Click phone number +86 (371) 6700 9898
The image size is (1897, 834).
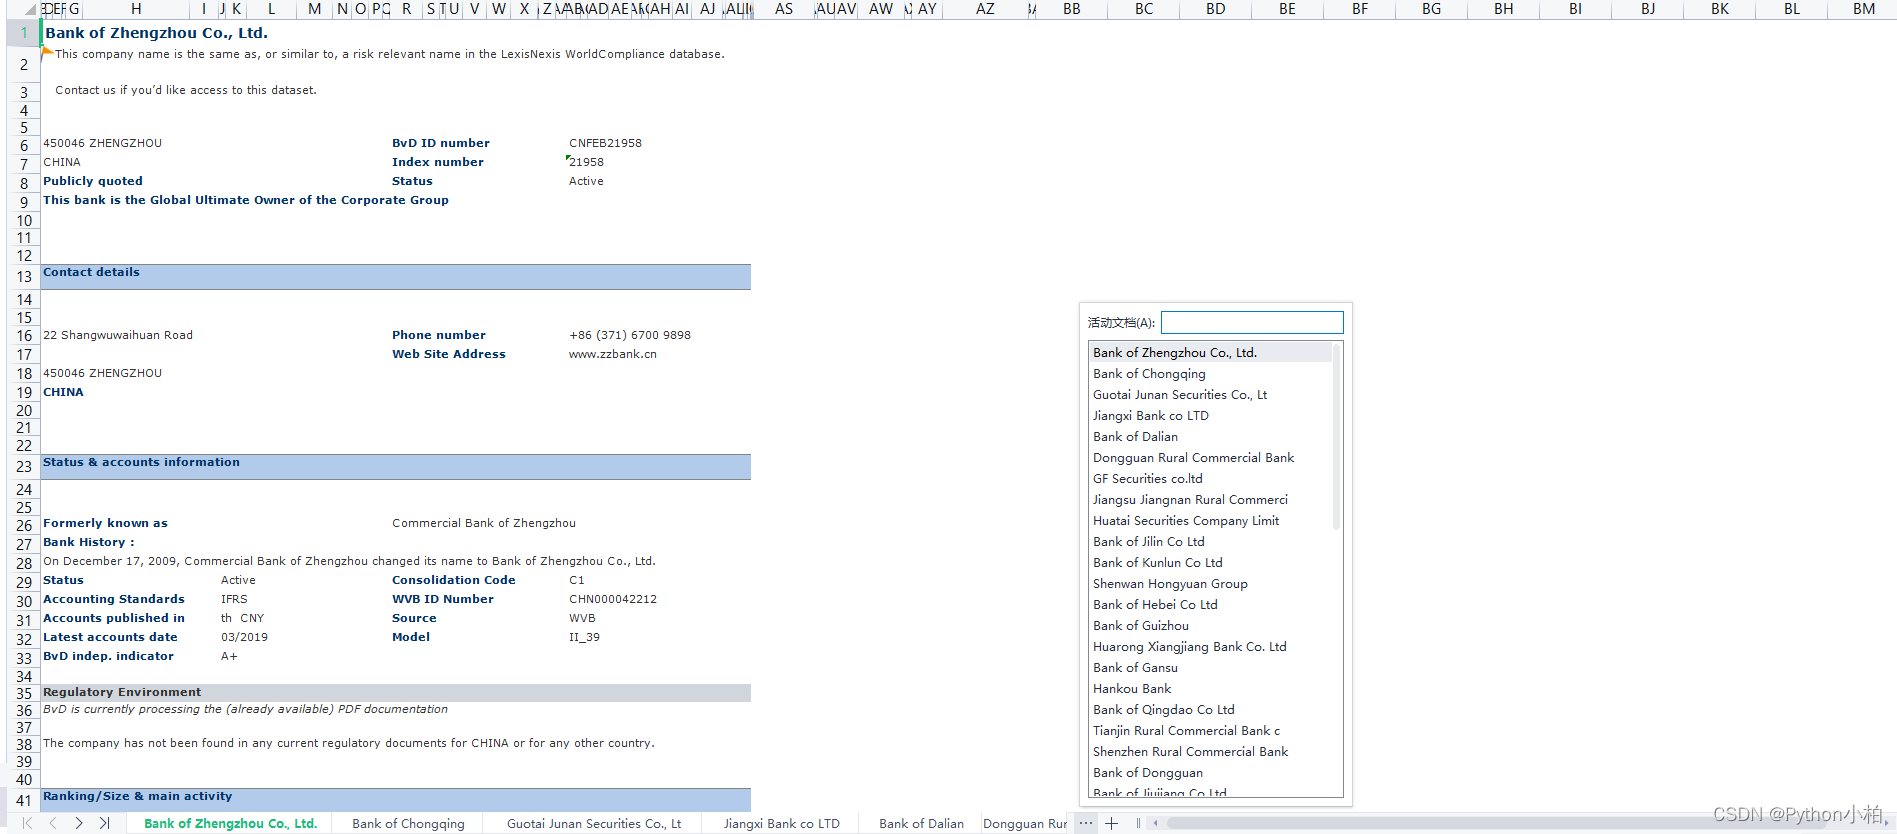coord(630,335)
